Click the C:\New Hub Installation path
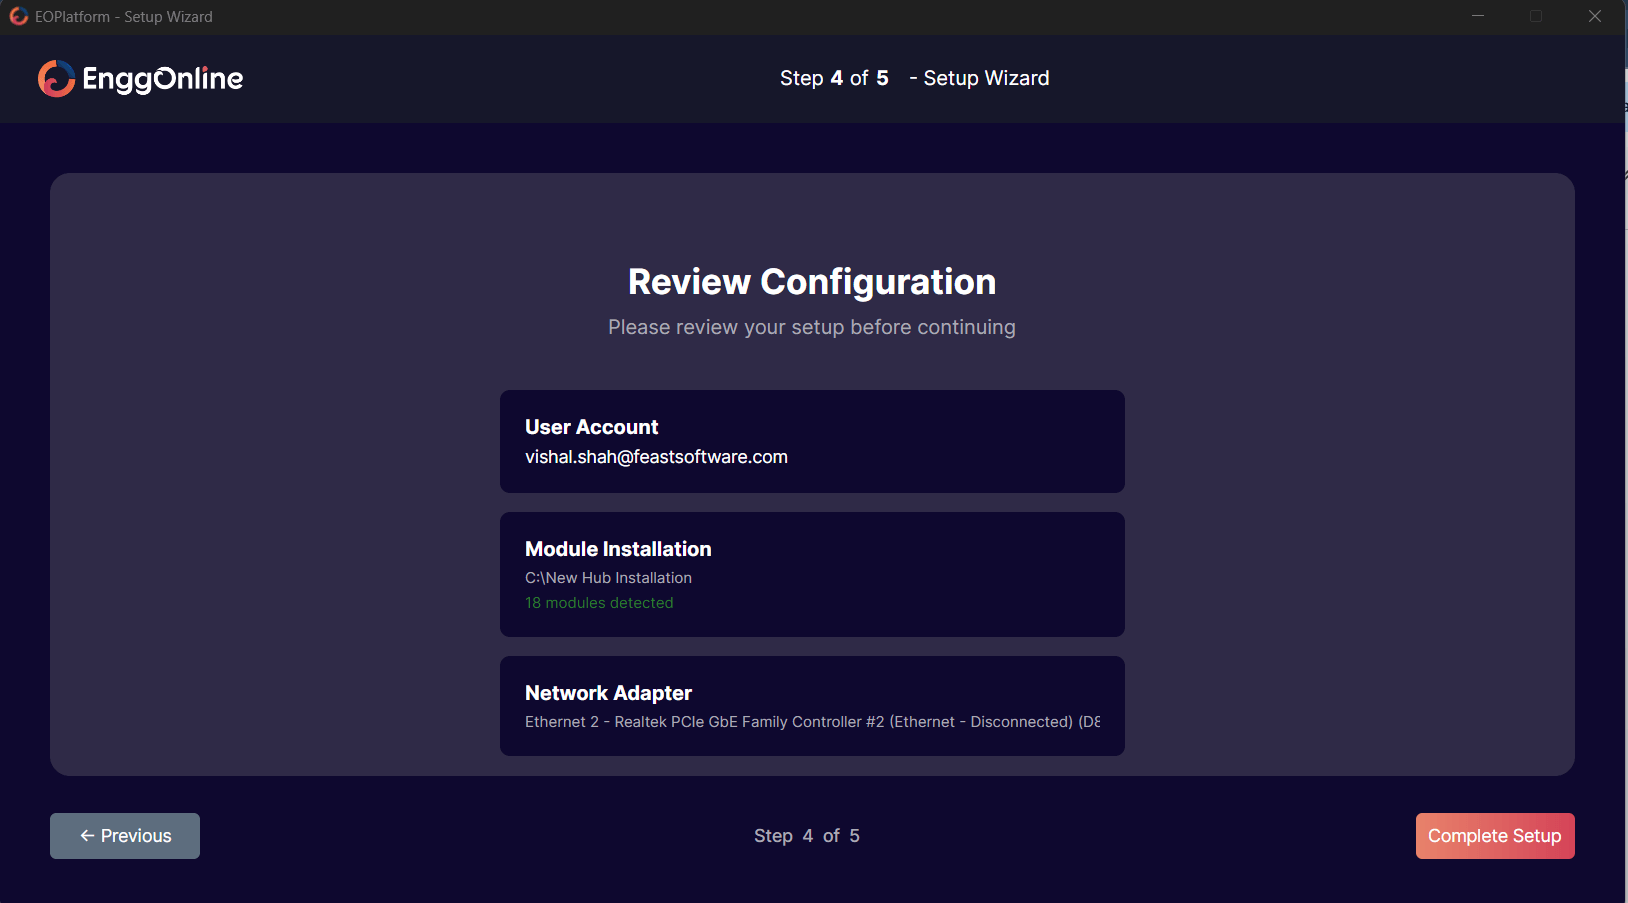This screenshot has height=903, width=1628. (608, 578)
